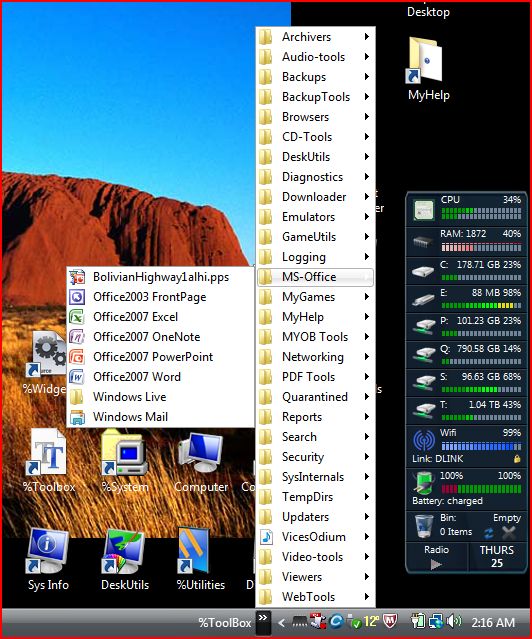Image resolution: width=532 pixels, height=639 pixels.
Task: Open the Backups menu folder
Action: point(316,77)
